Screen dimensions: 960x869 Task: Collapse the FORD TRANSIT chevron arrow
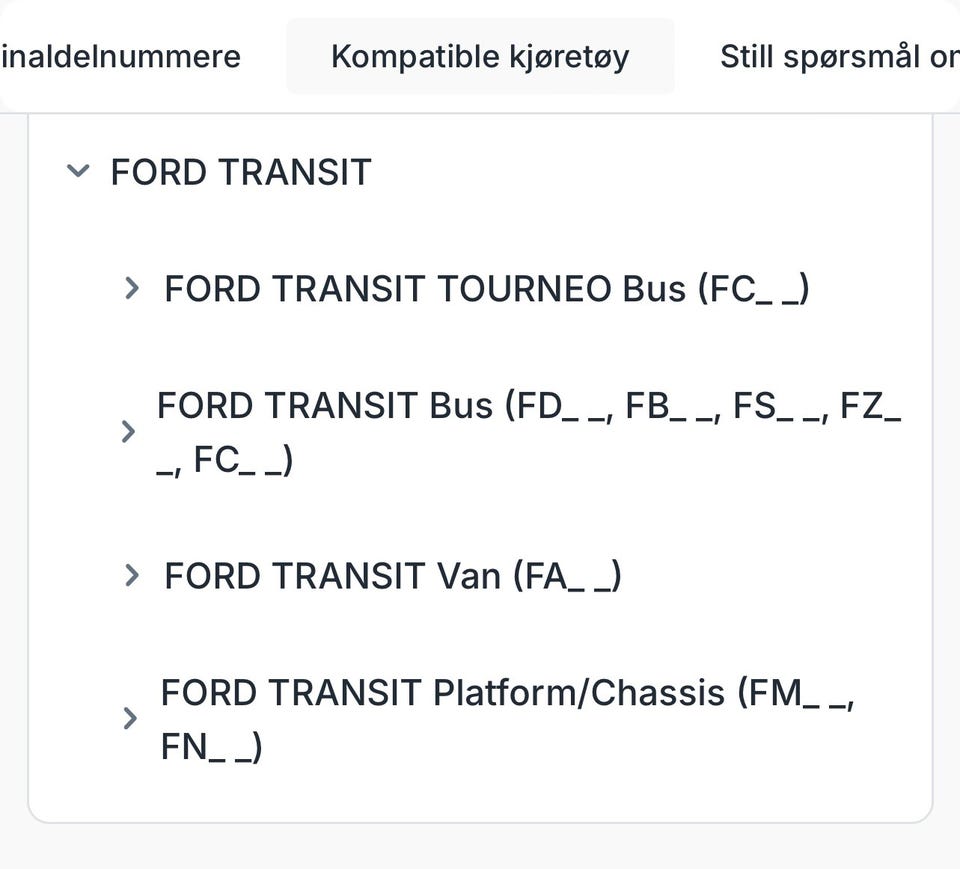click(77, 171)
